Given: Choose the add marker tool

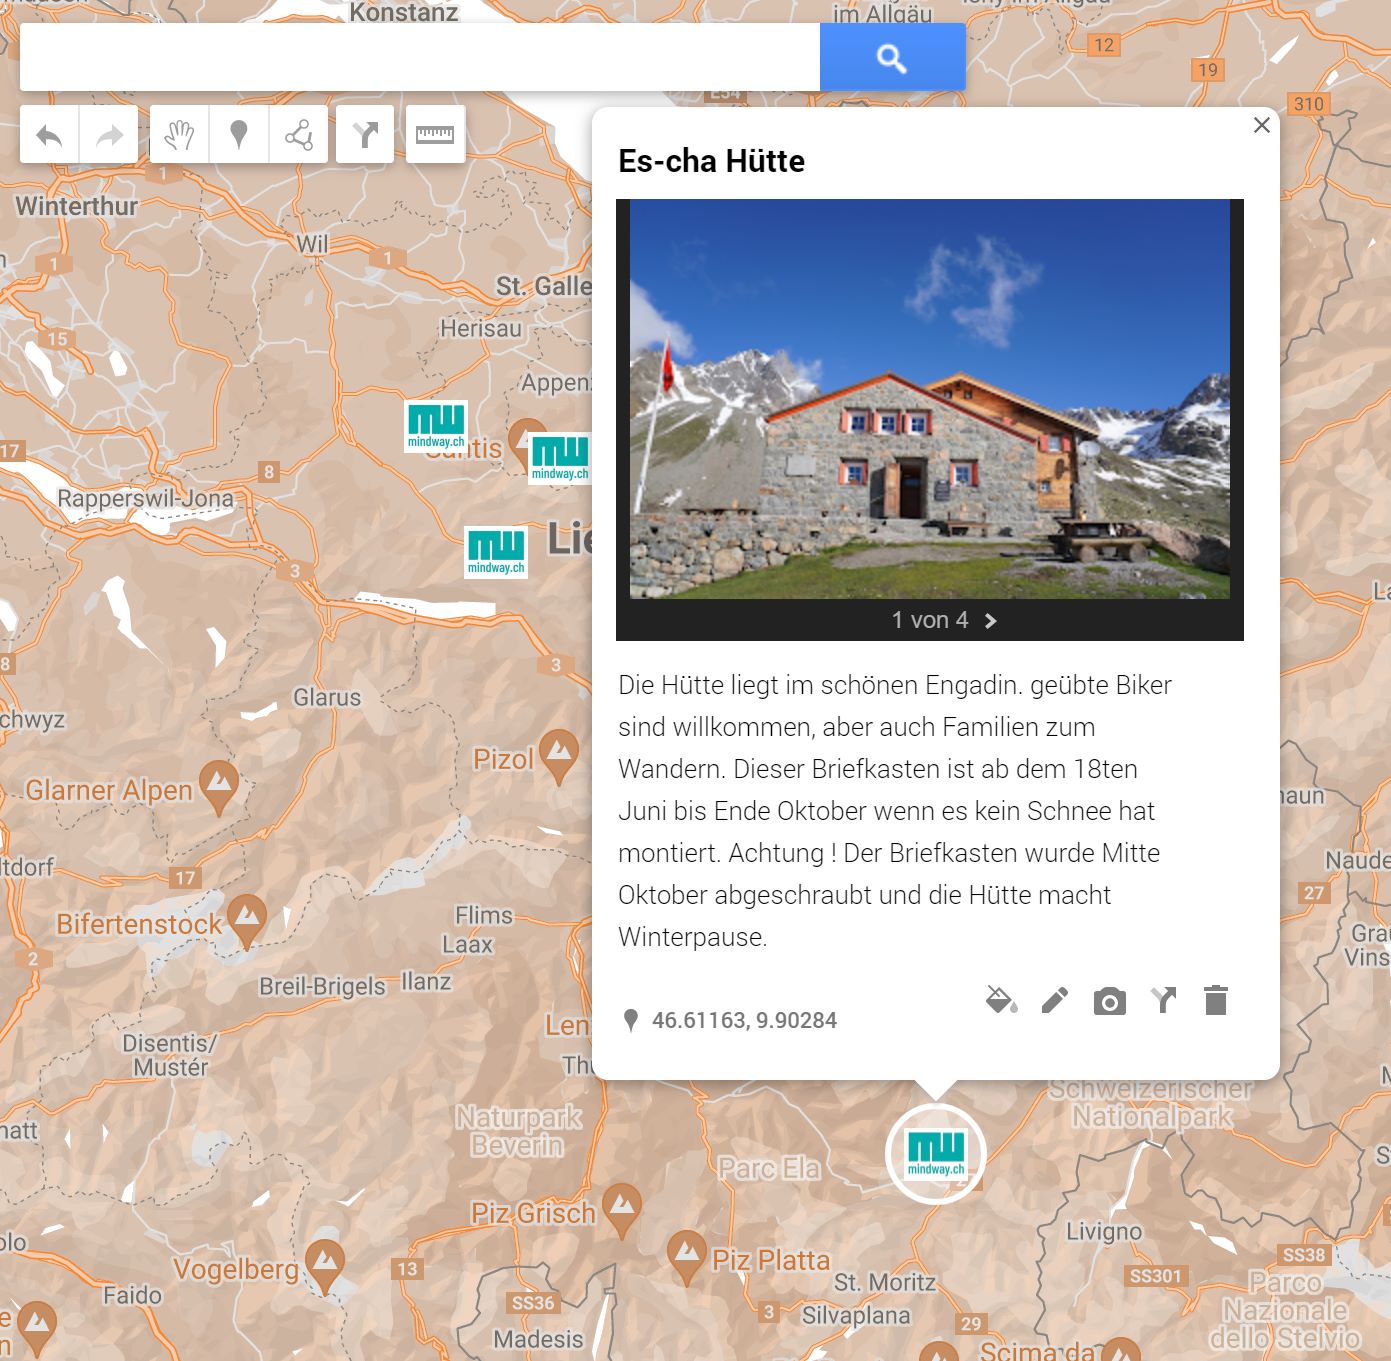Looking at the screenshot, I should (x=239, y=134).
